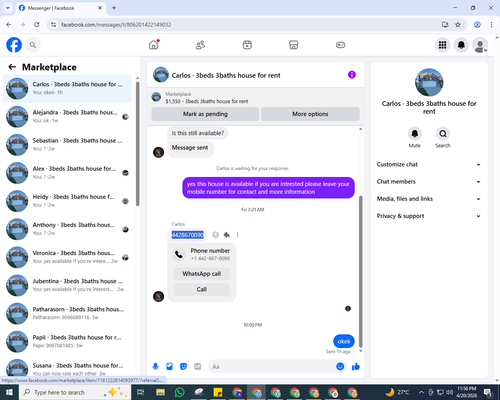
Task: Open a new browser tab
Action: point(114,8)
